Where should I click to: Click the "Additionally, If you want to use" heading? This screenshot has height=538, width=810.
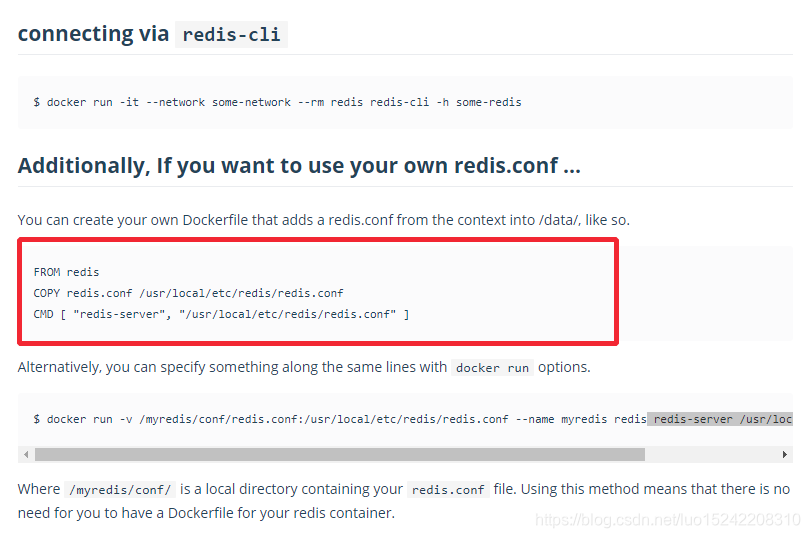[x=299, y=166]
